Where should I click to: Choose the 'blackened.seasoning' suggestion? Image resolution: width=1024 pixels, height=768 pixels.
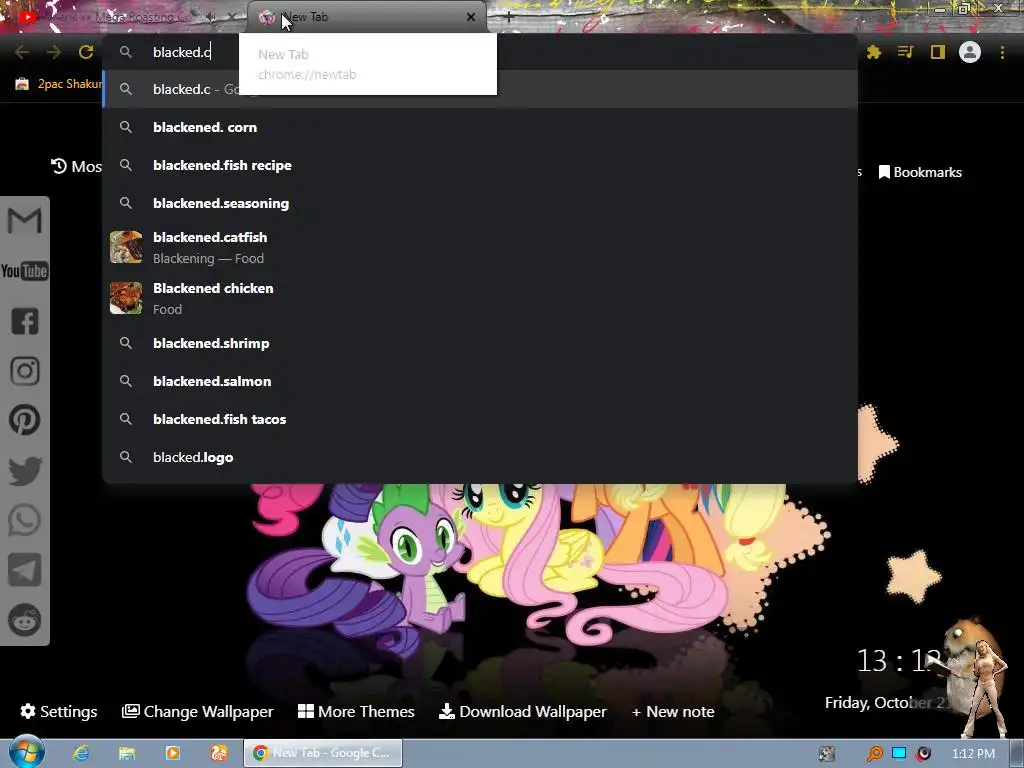480,203
